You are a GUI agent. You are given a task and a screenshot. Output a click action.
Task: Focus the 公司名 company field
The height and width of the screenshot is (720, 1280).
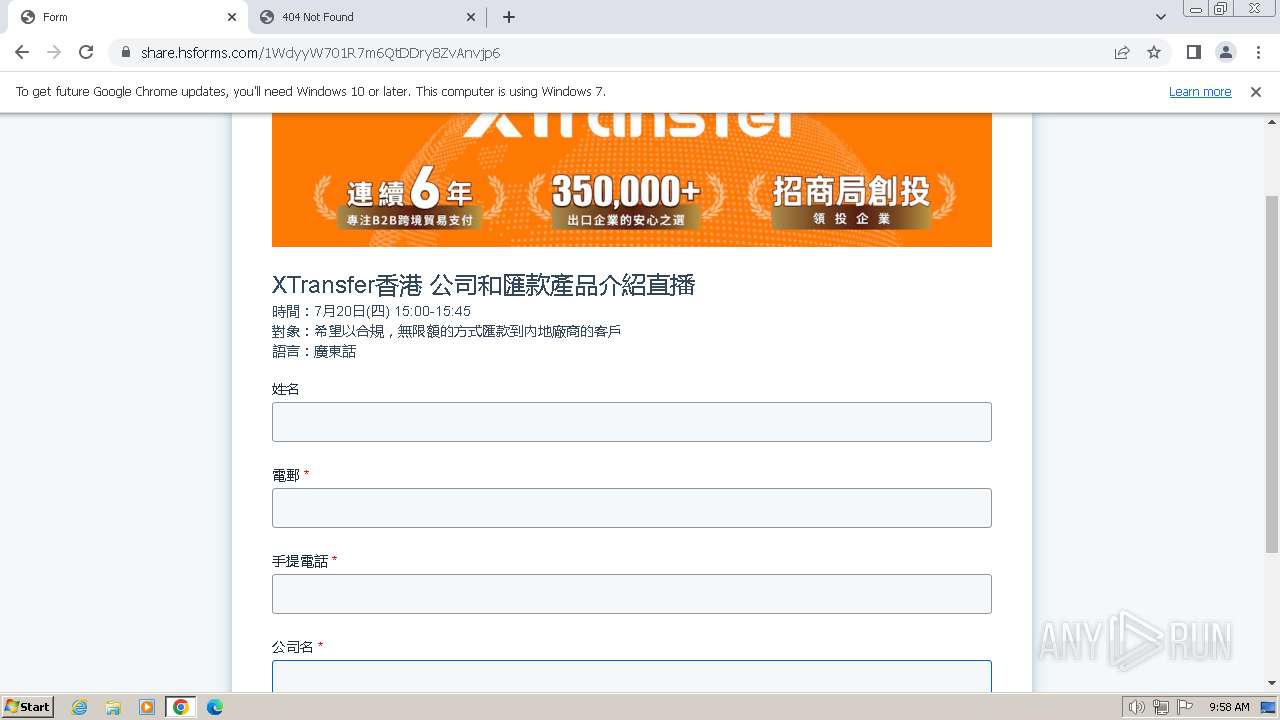[x=632, y=676]
